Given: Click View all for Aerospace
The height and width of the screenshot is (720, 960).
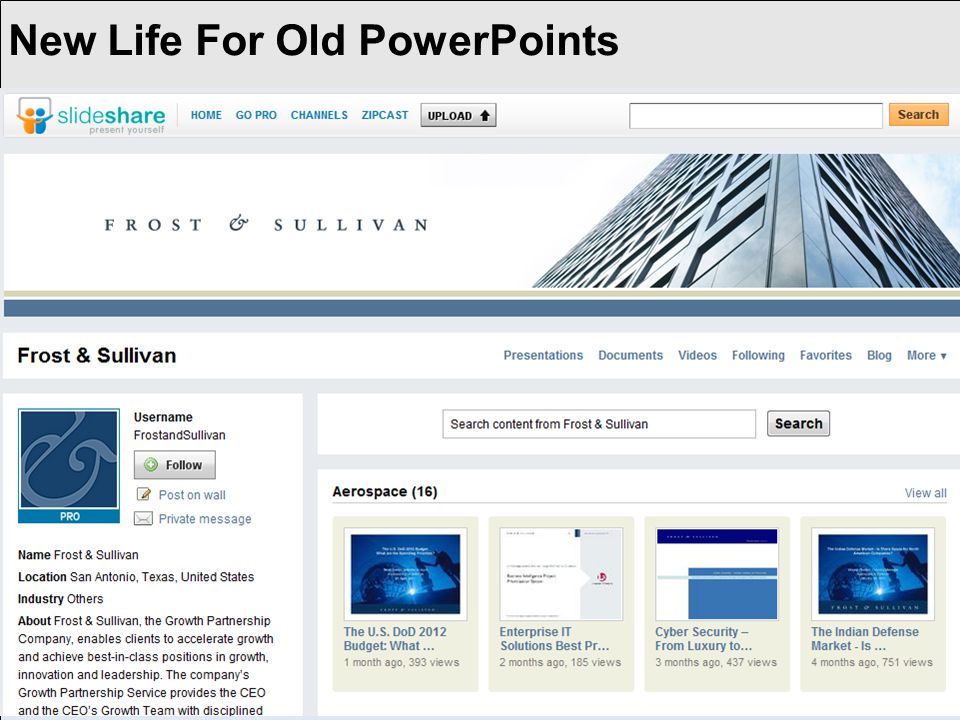Looking at the screenshot, I should pyautogui.click(x=925, y=493).
